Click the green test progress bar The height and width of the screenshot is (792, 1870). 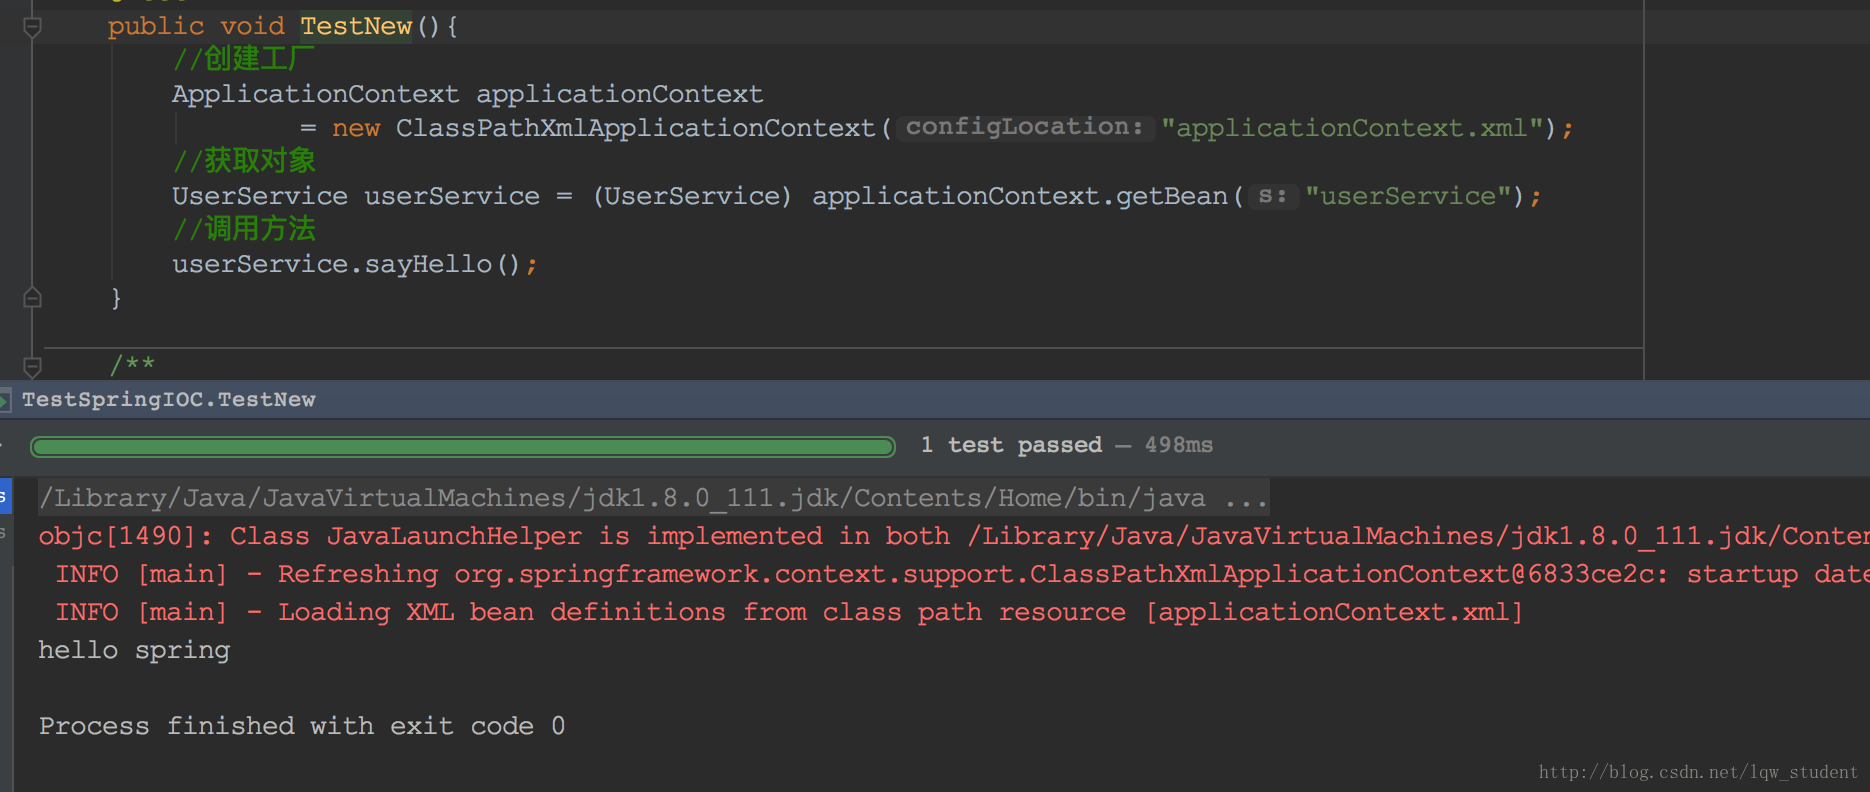463,446
